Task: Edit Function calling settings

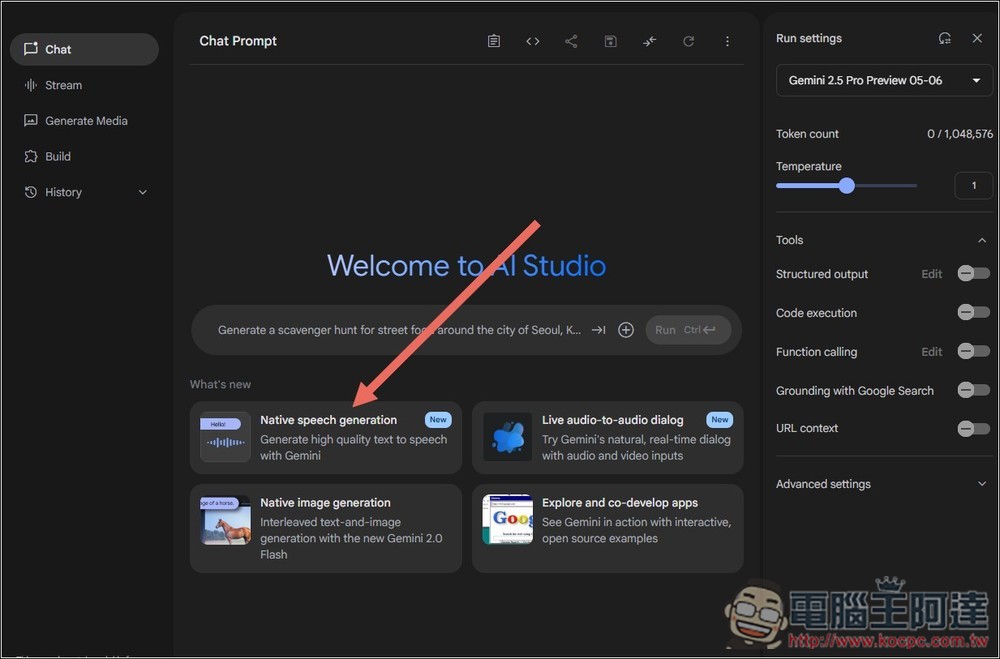Action: coord(931,352)
